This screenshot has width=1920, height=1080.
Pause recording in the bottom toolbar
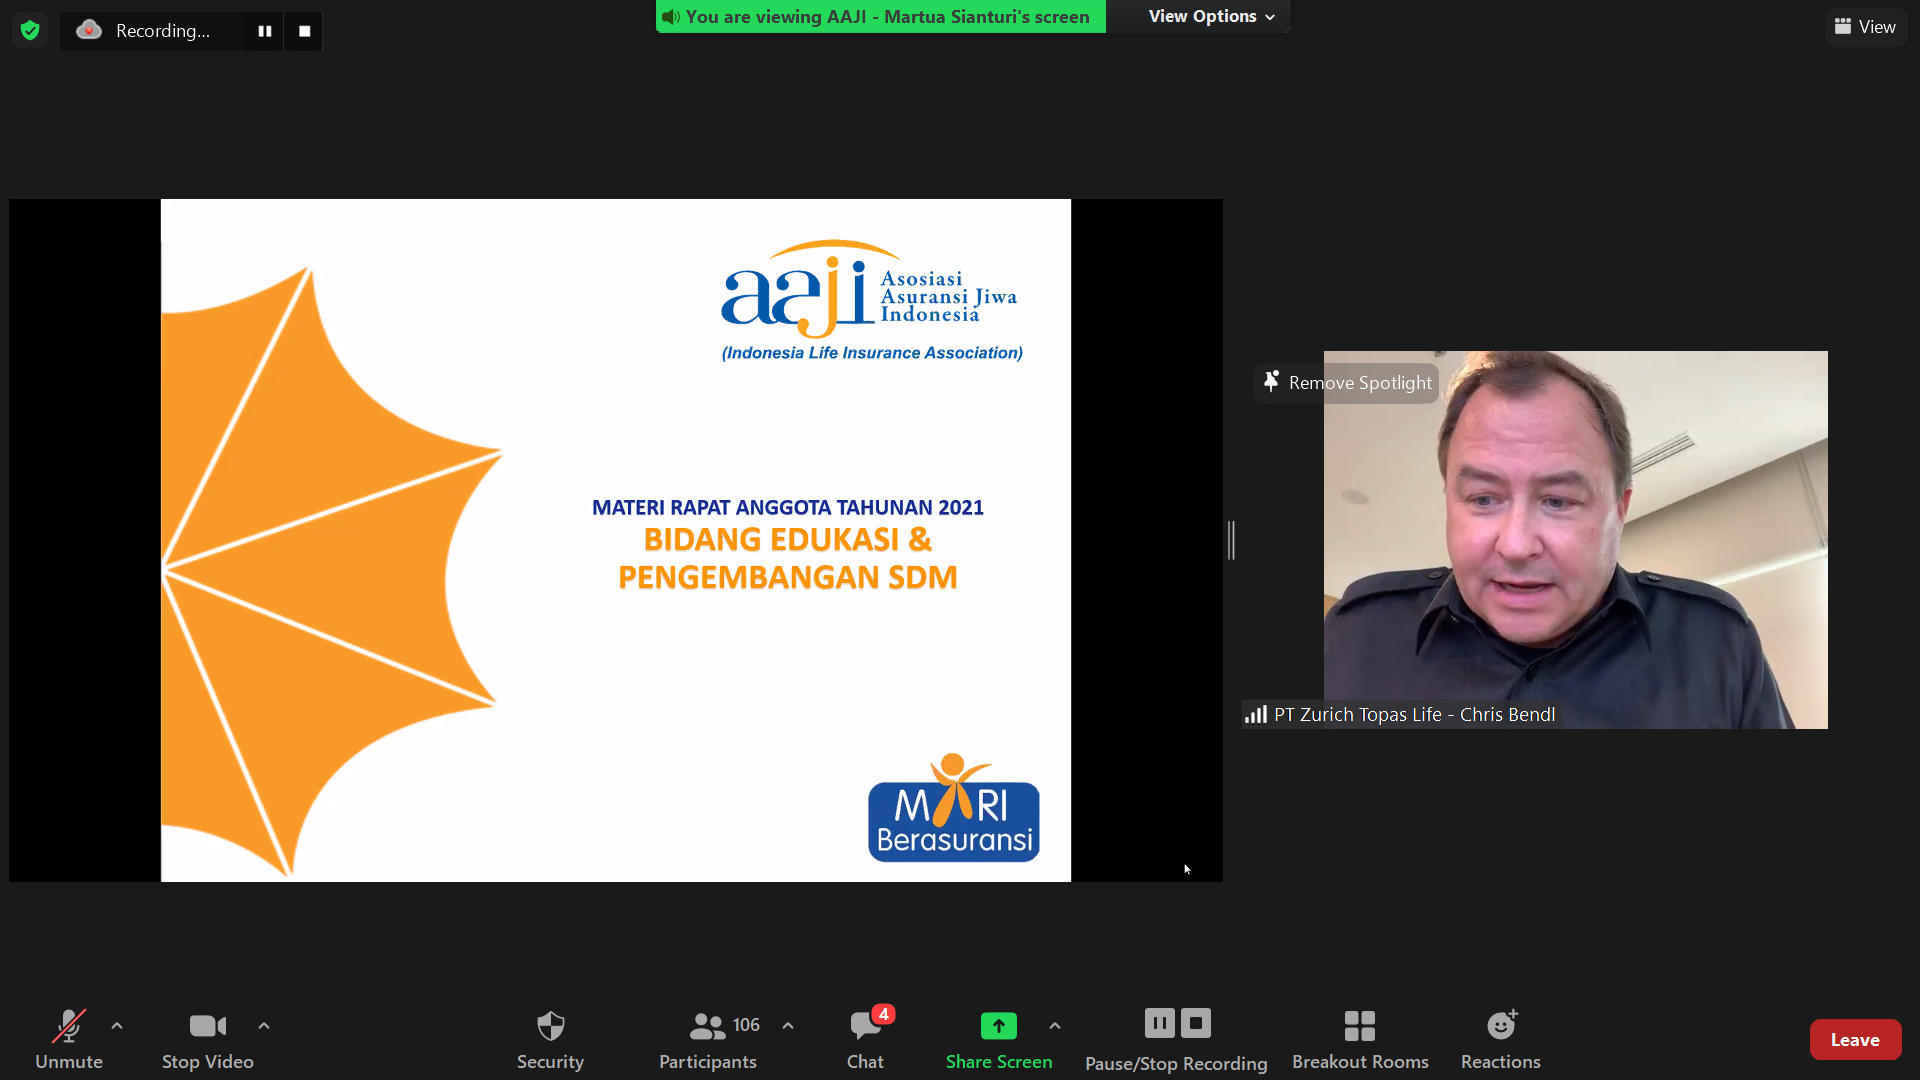[1159, 1023]
